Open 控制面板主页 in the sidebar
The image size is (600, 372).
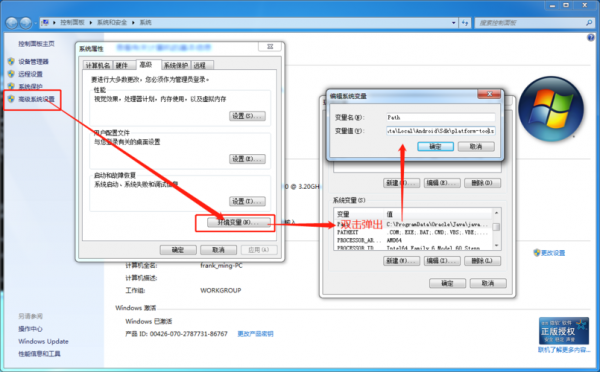tap(36, 44)
